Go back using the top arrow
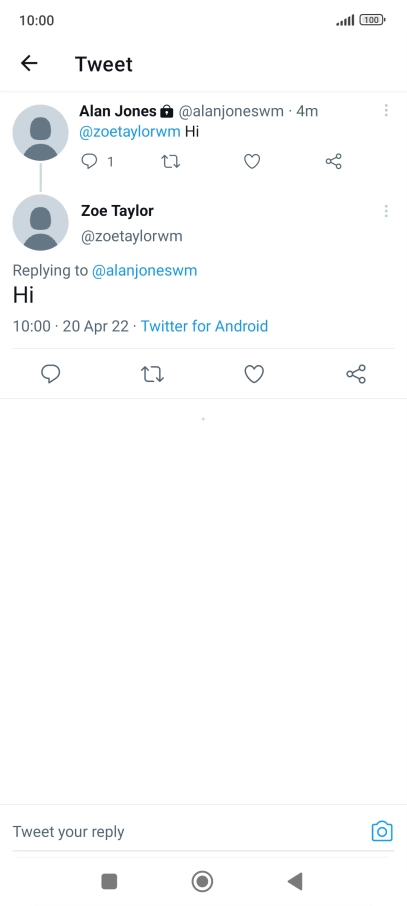This screenshot has height=906, width=407. point(29,63)
